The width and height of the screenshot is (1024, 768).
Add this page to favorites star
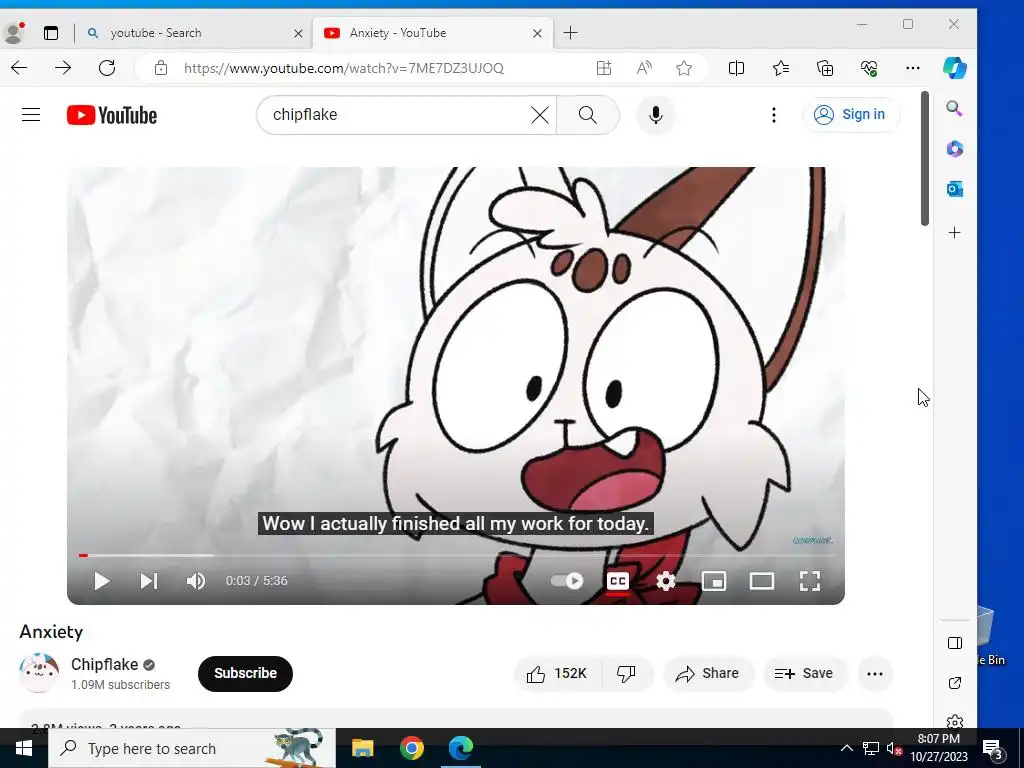(684, 68)
